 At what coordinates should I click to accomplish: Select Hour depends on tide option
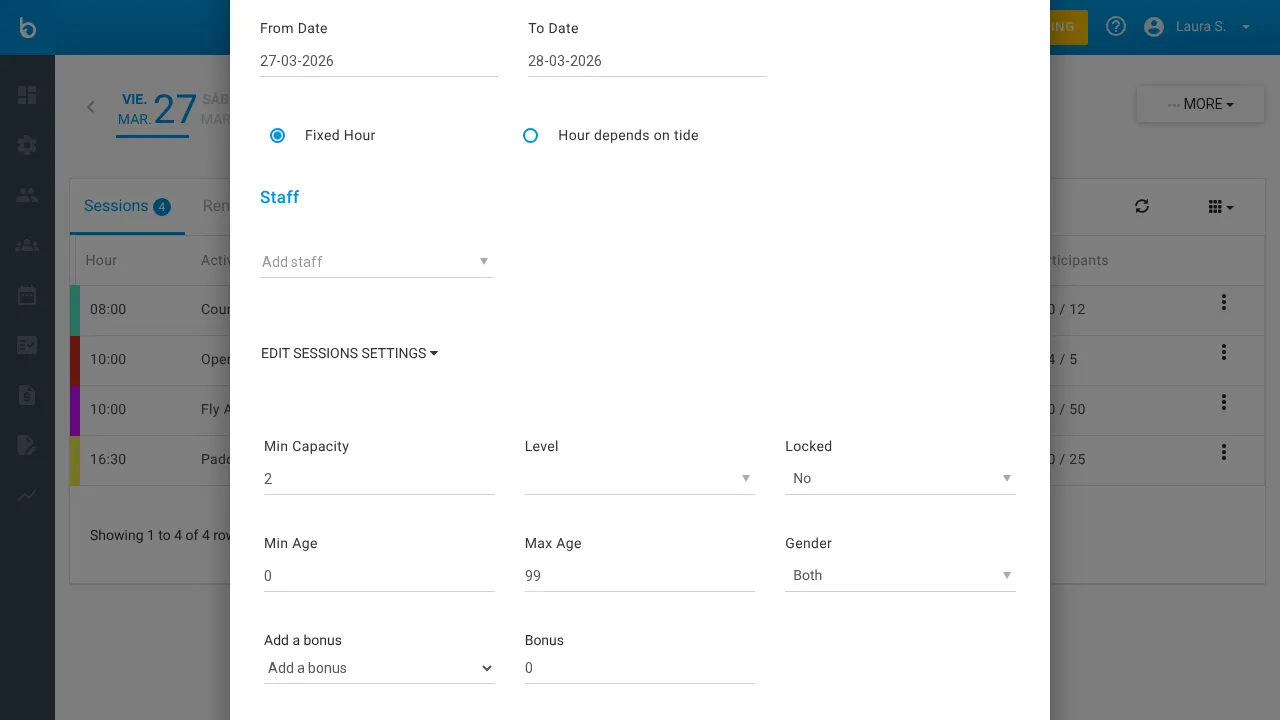531,135
